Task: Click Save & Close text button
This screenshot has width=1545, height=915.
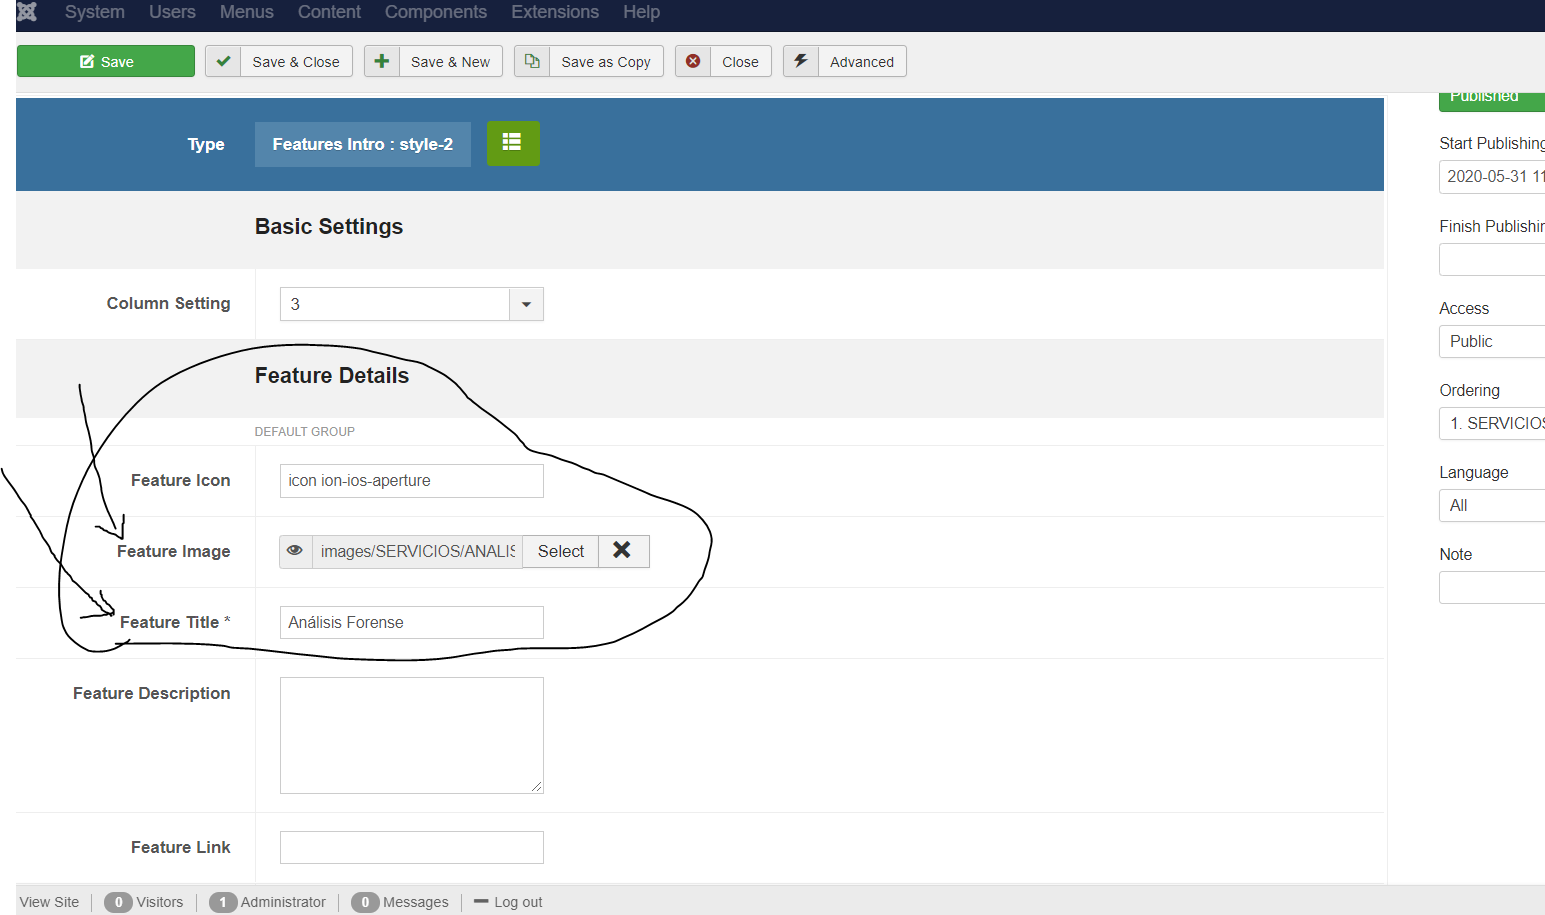Action: pos(296,61)
